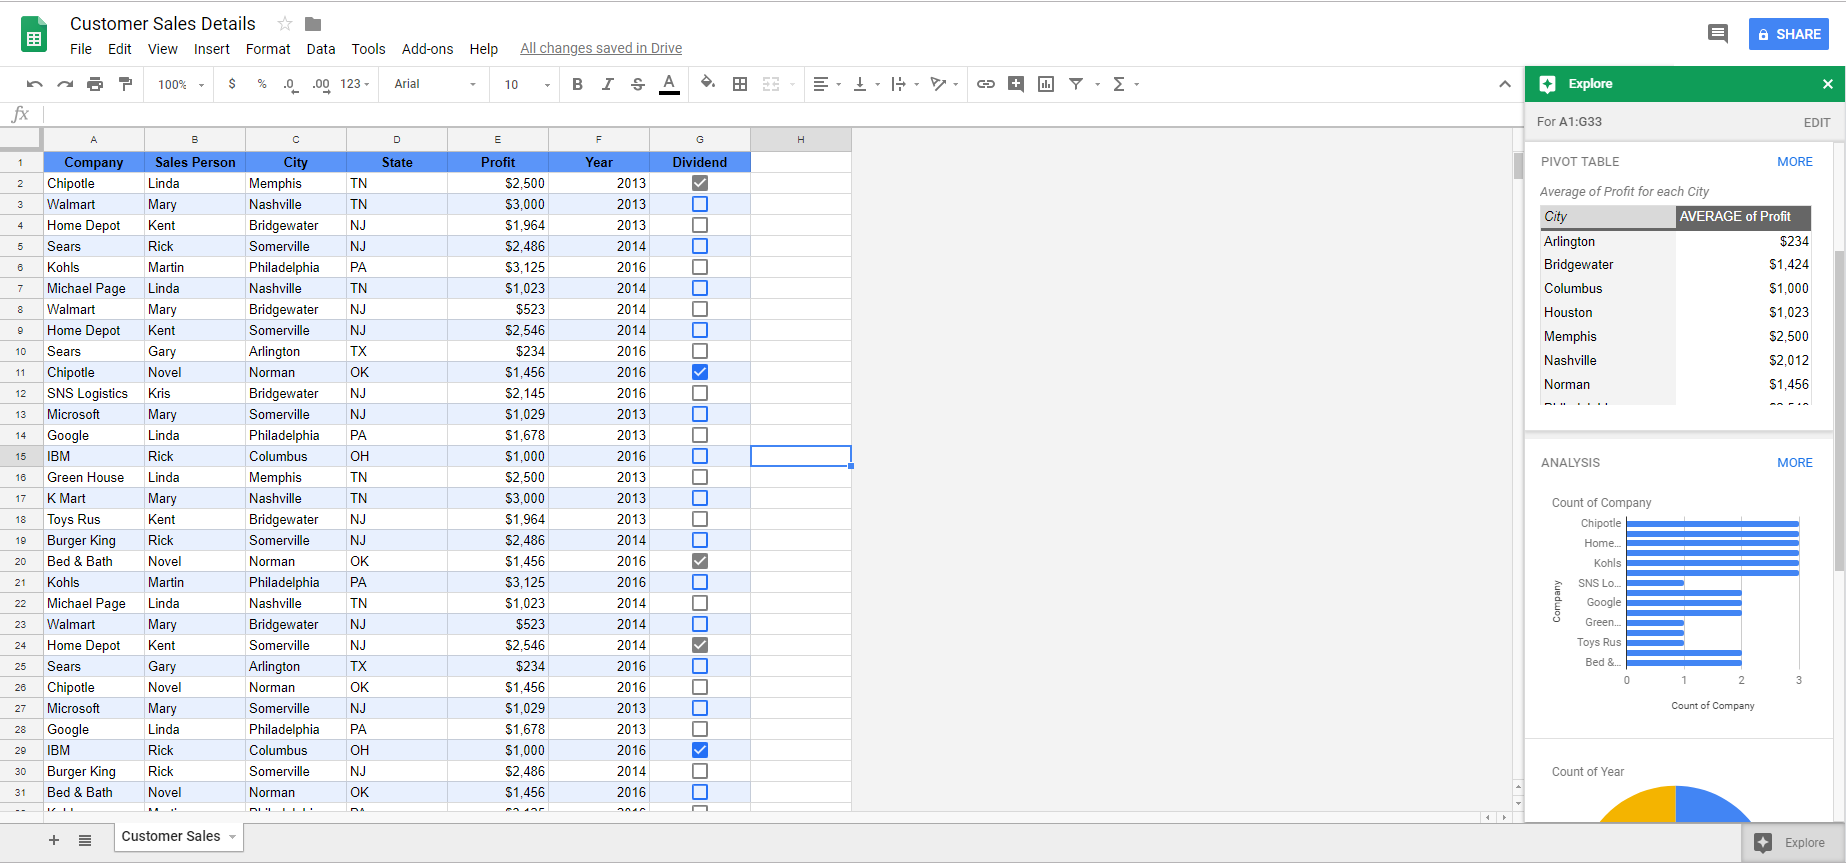The height and width of the screenshot is (865, 1846).
Task: Click the move to folder icon
Action: [x=313, y=24]
